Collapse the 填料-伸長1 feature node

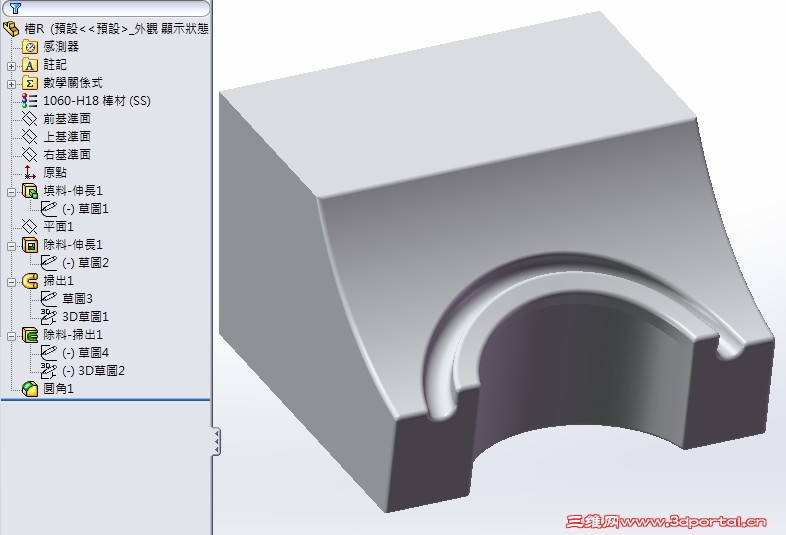pyautogui.click(x=11, y=192)
